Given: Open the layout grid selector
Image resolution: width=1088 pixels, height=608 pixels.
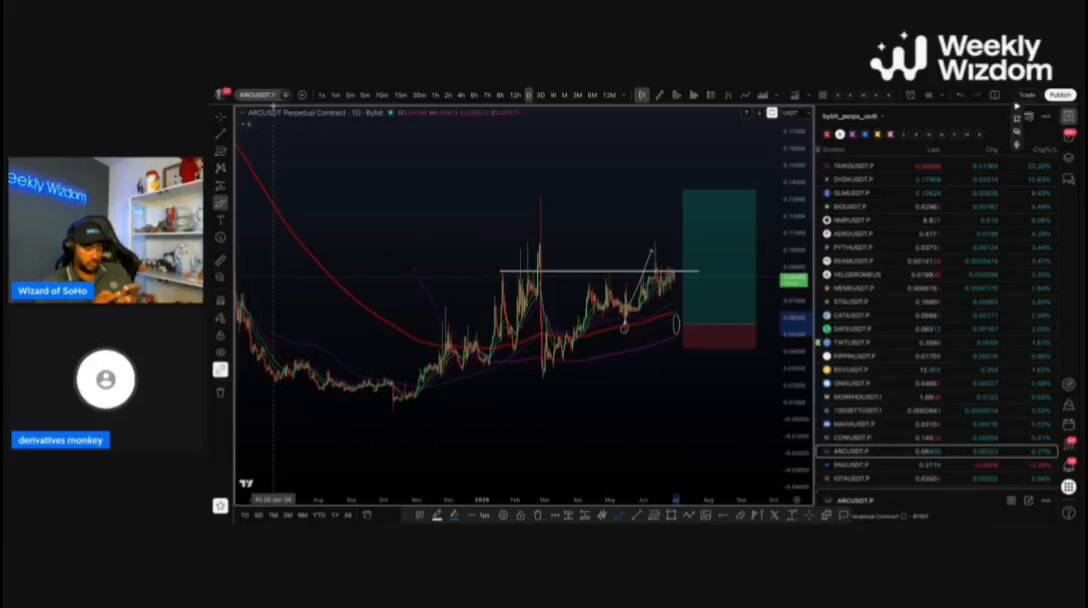Looking at the screenshot, I should click(994, 95).
